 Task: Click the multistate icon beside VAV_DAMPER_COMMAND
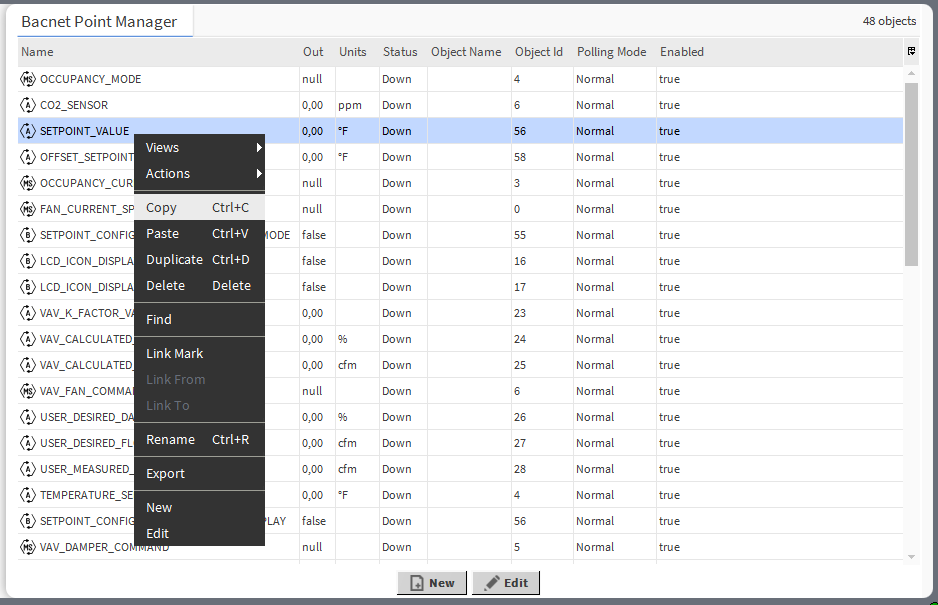[x=27, y=546]
